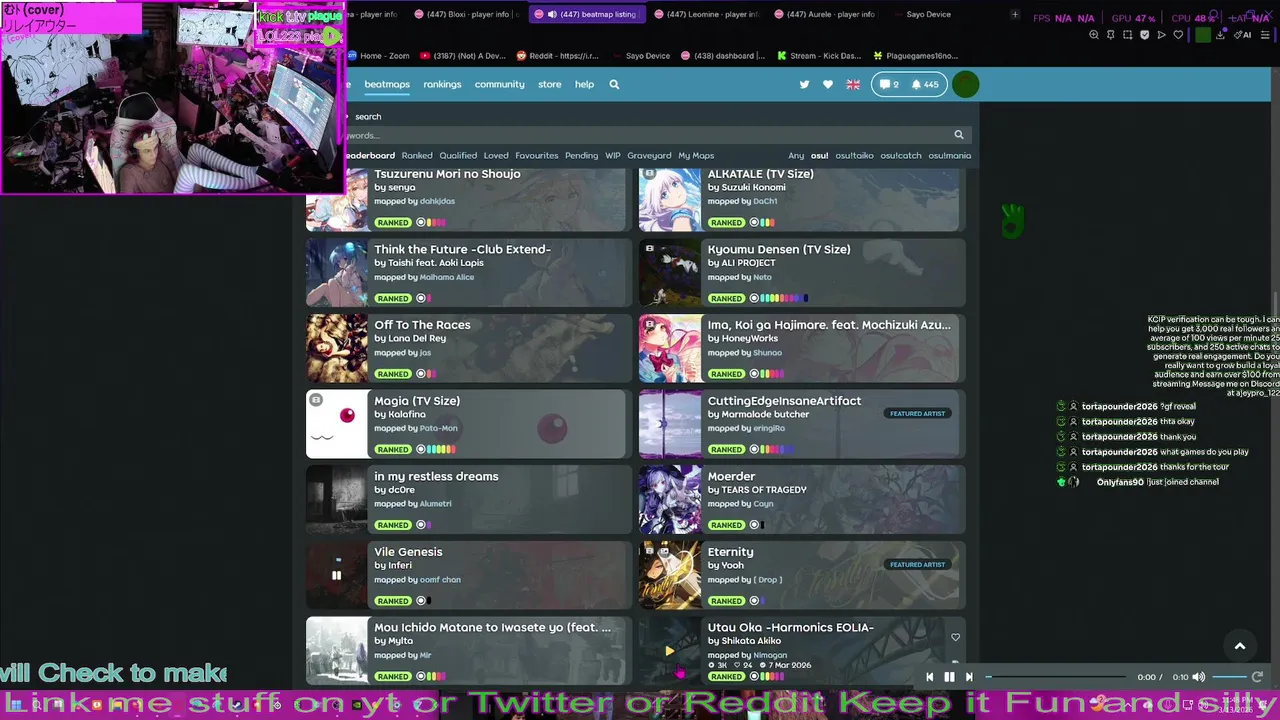1280x720 pixels.
Task: Click magnifier inside the keywords search field
Action: pyautogui.click(x=958, y=135)
